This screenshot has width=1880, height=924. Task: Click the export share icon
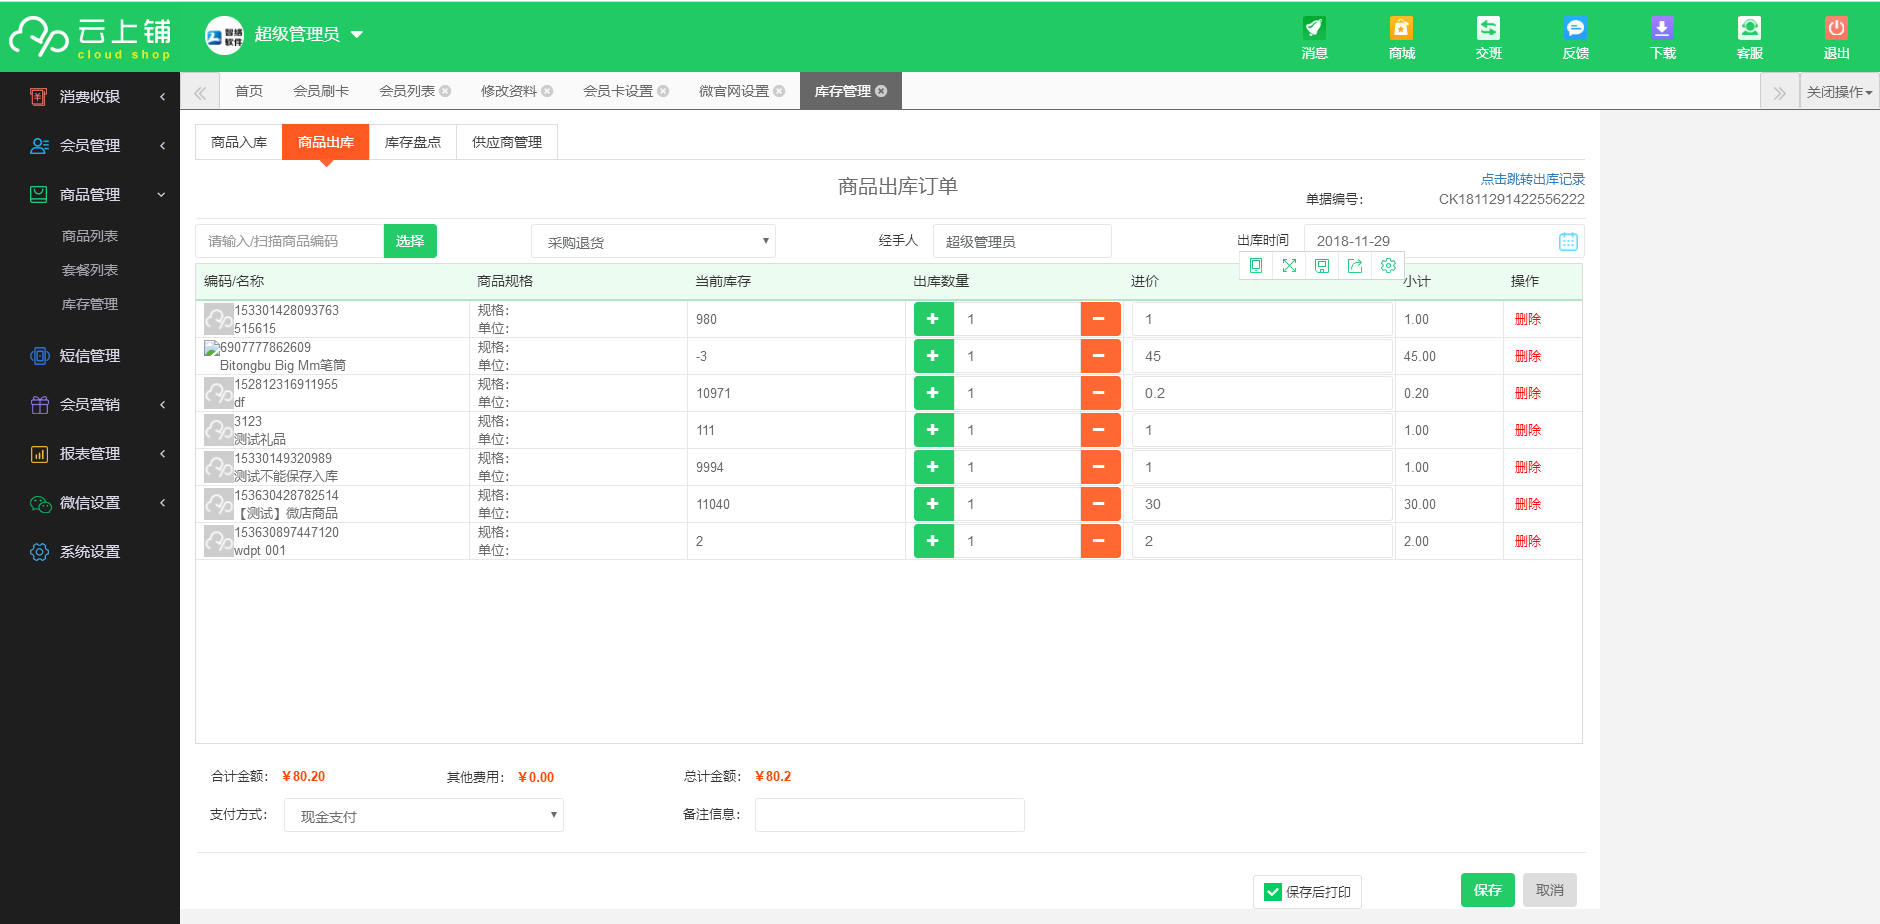click(x=1355, y=265)
